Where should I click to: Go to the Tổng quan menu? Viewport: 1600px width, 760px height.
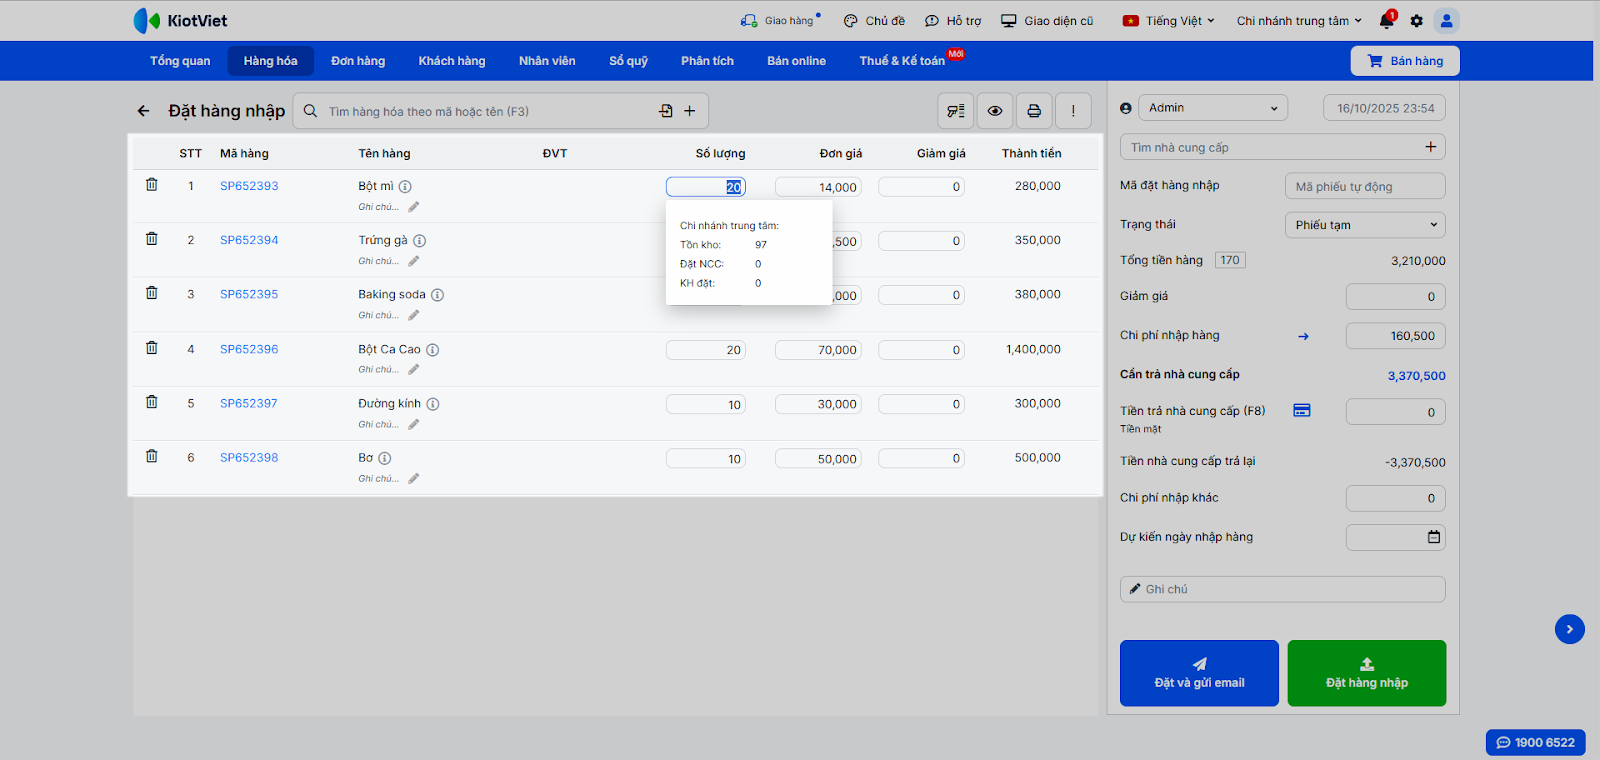tap(180, 61)
